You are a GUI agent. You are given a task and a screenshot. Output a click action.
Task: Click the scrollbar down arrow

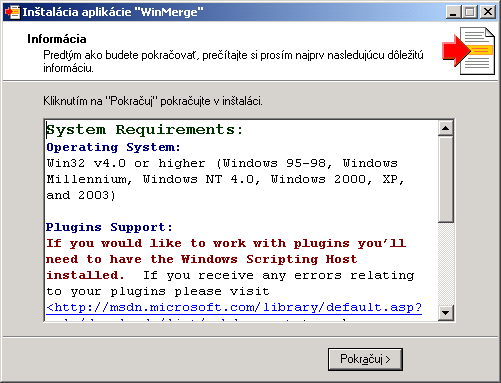tap(446, 313)
